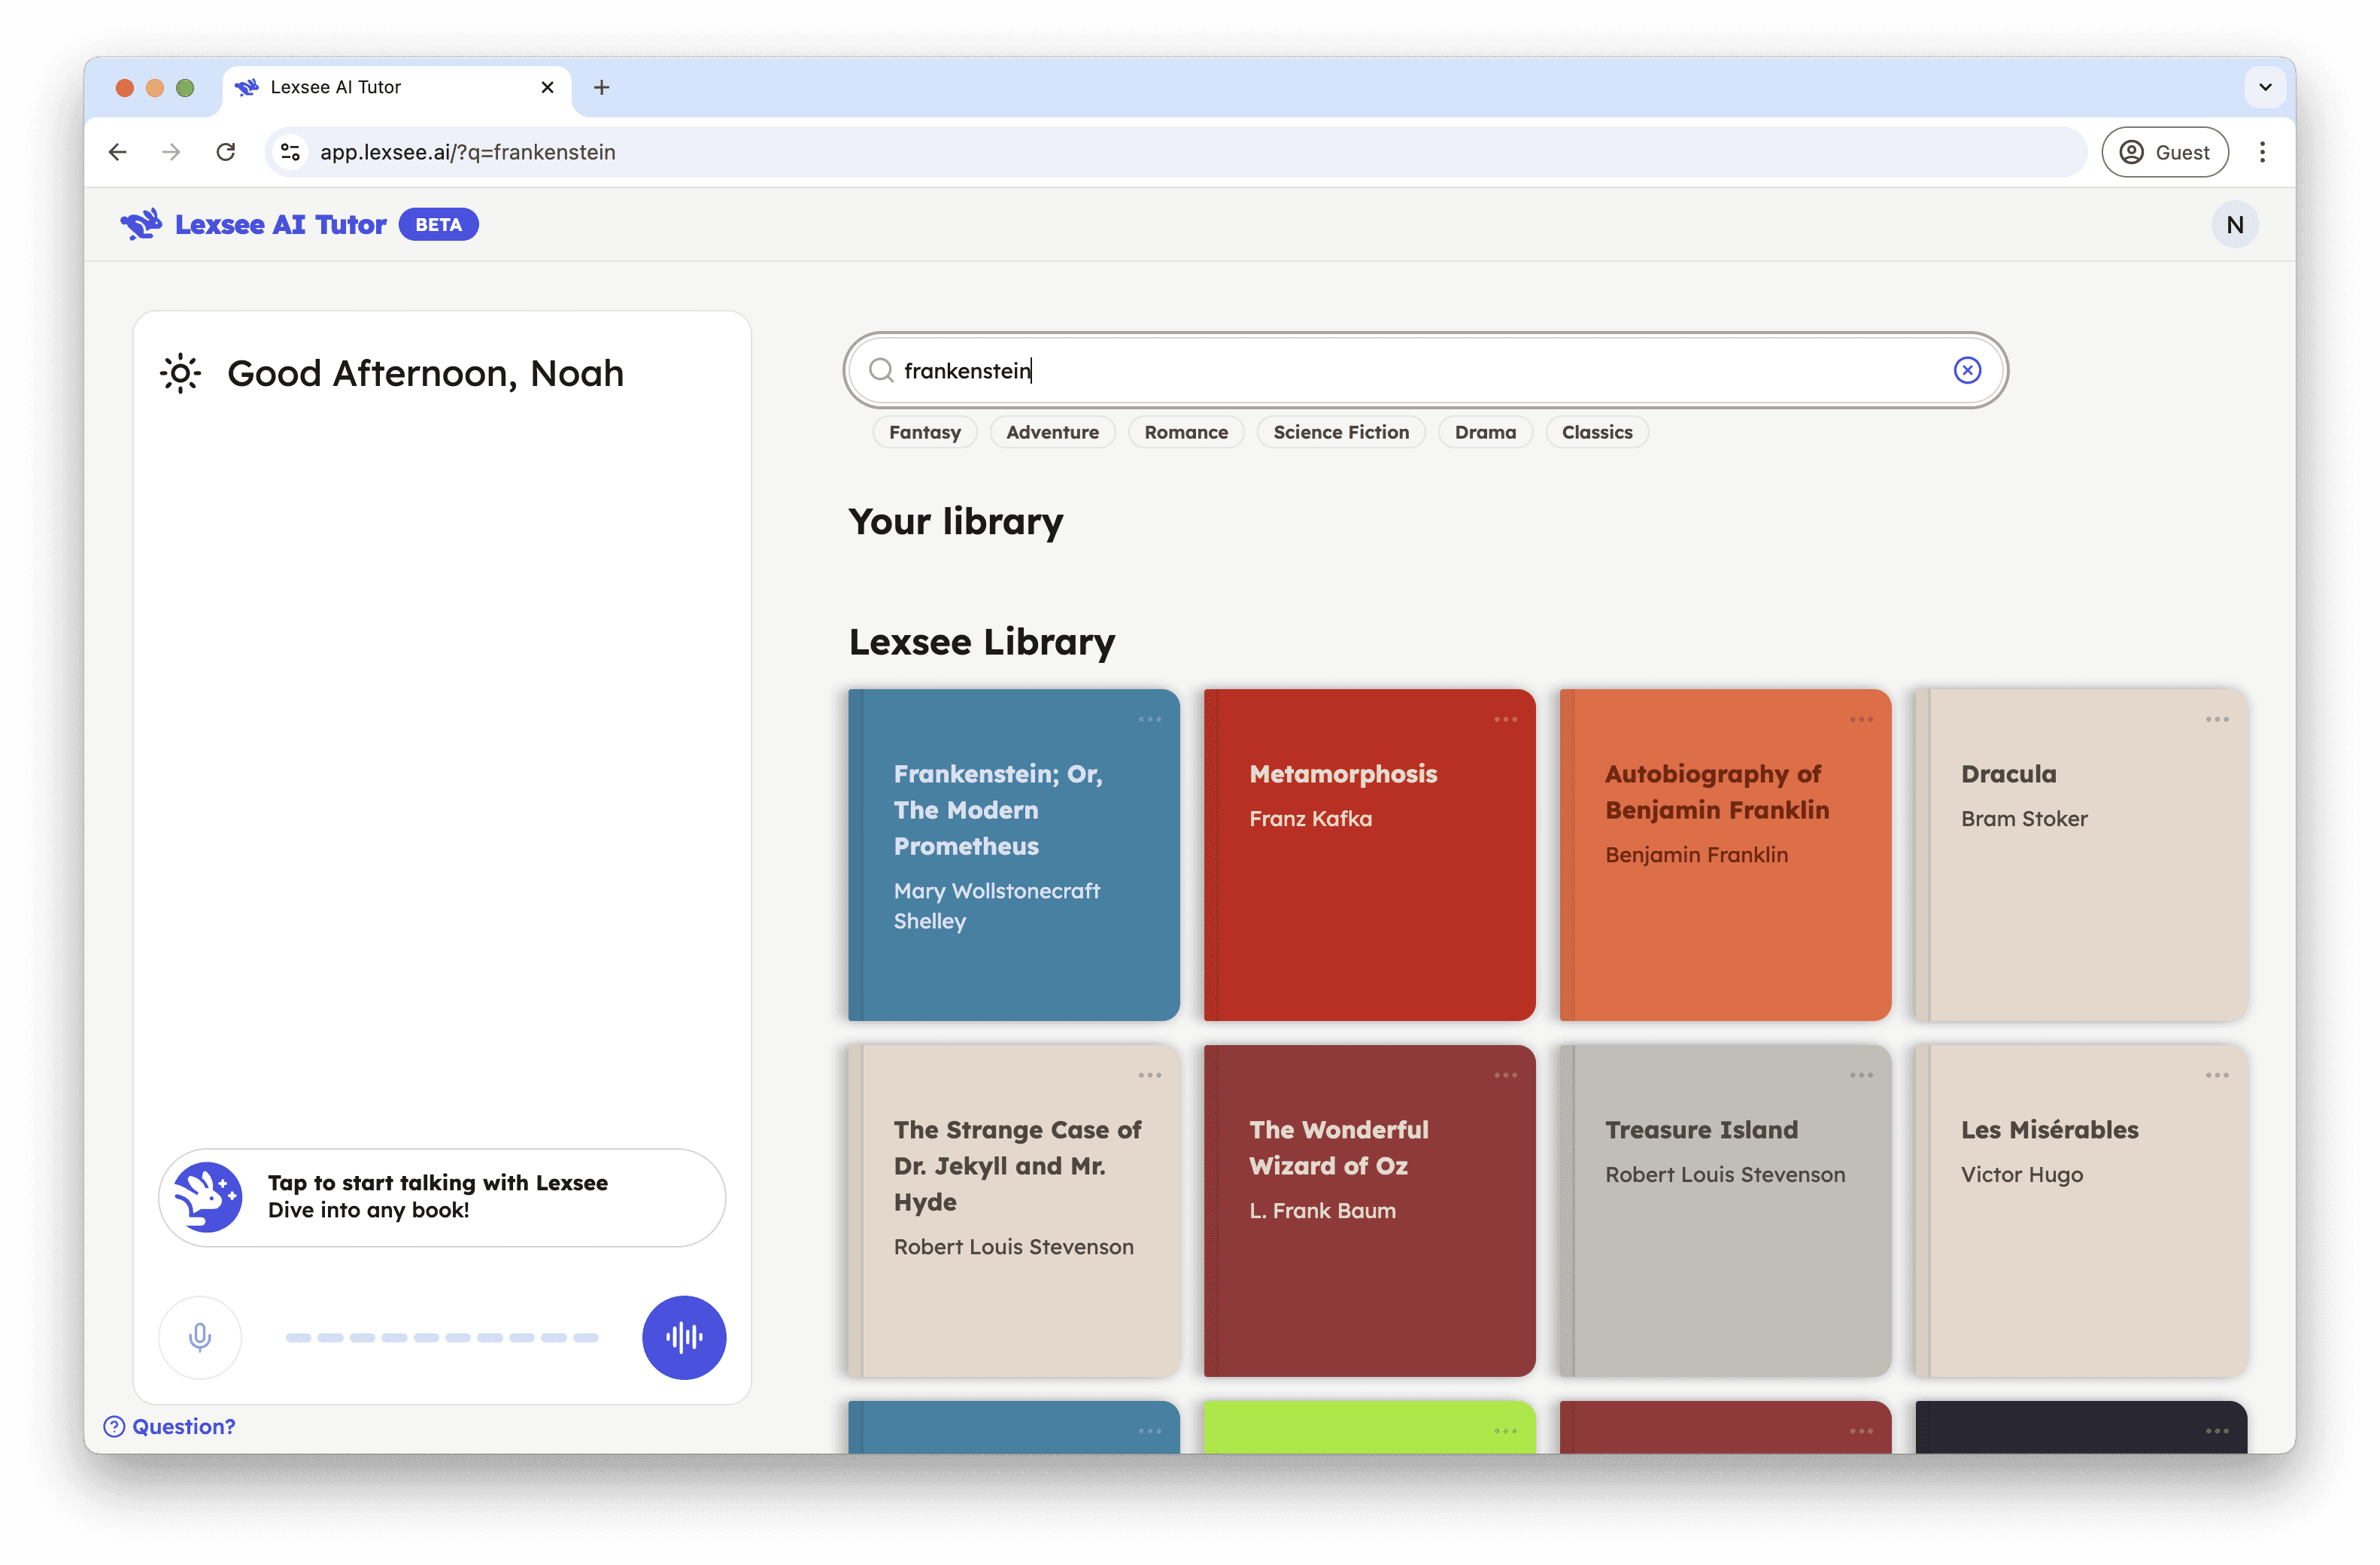The width and height of the screenshot is (2380, 1565).
Task: Toggle the Science Fiction genre filter
Action: coord(1340,432)
